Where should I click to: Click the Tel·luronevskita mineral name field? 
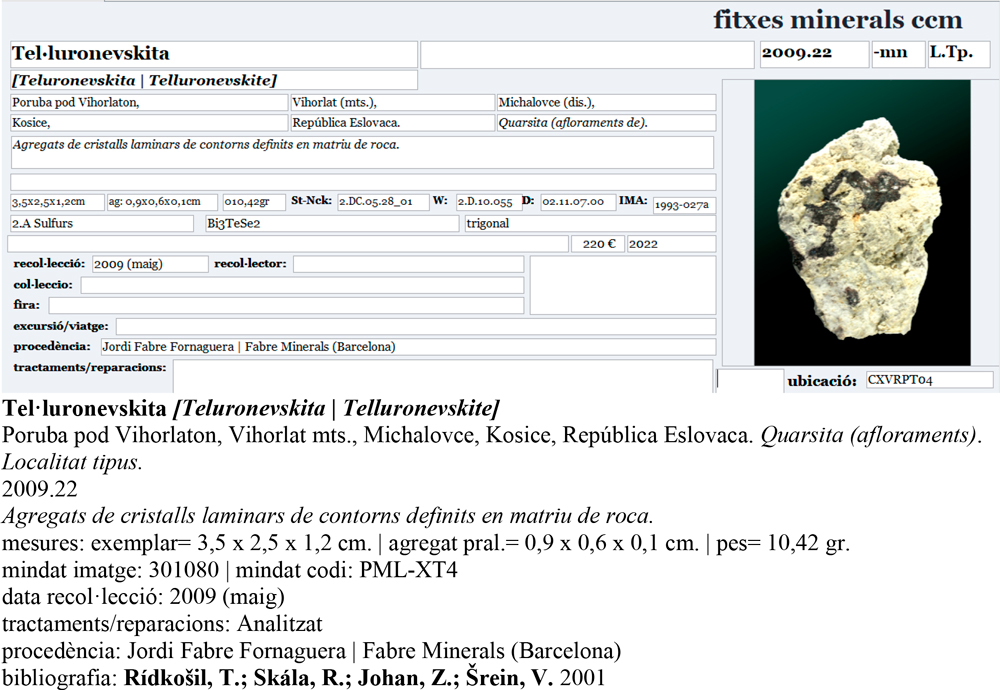213,54
